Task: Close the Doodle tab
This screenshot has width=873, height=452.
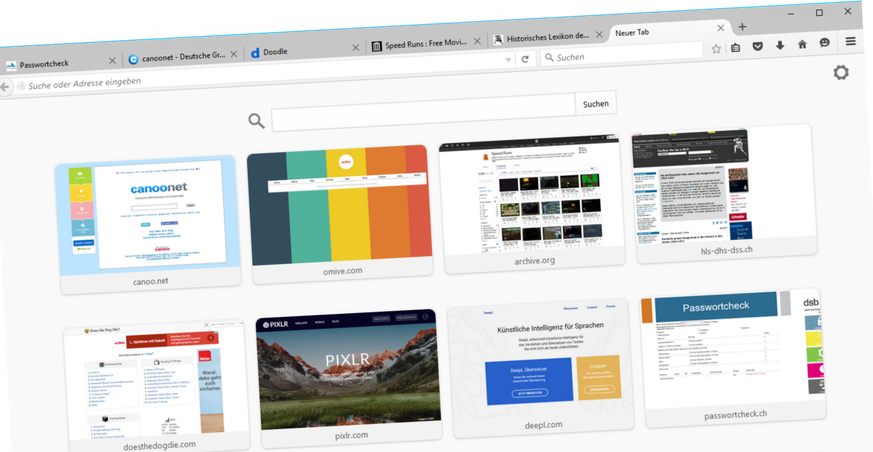Action: point(355,48)
